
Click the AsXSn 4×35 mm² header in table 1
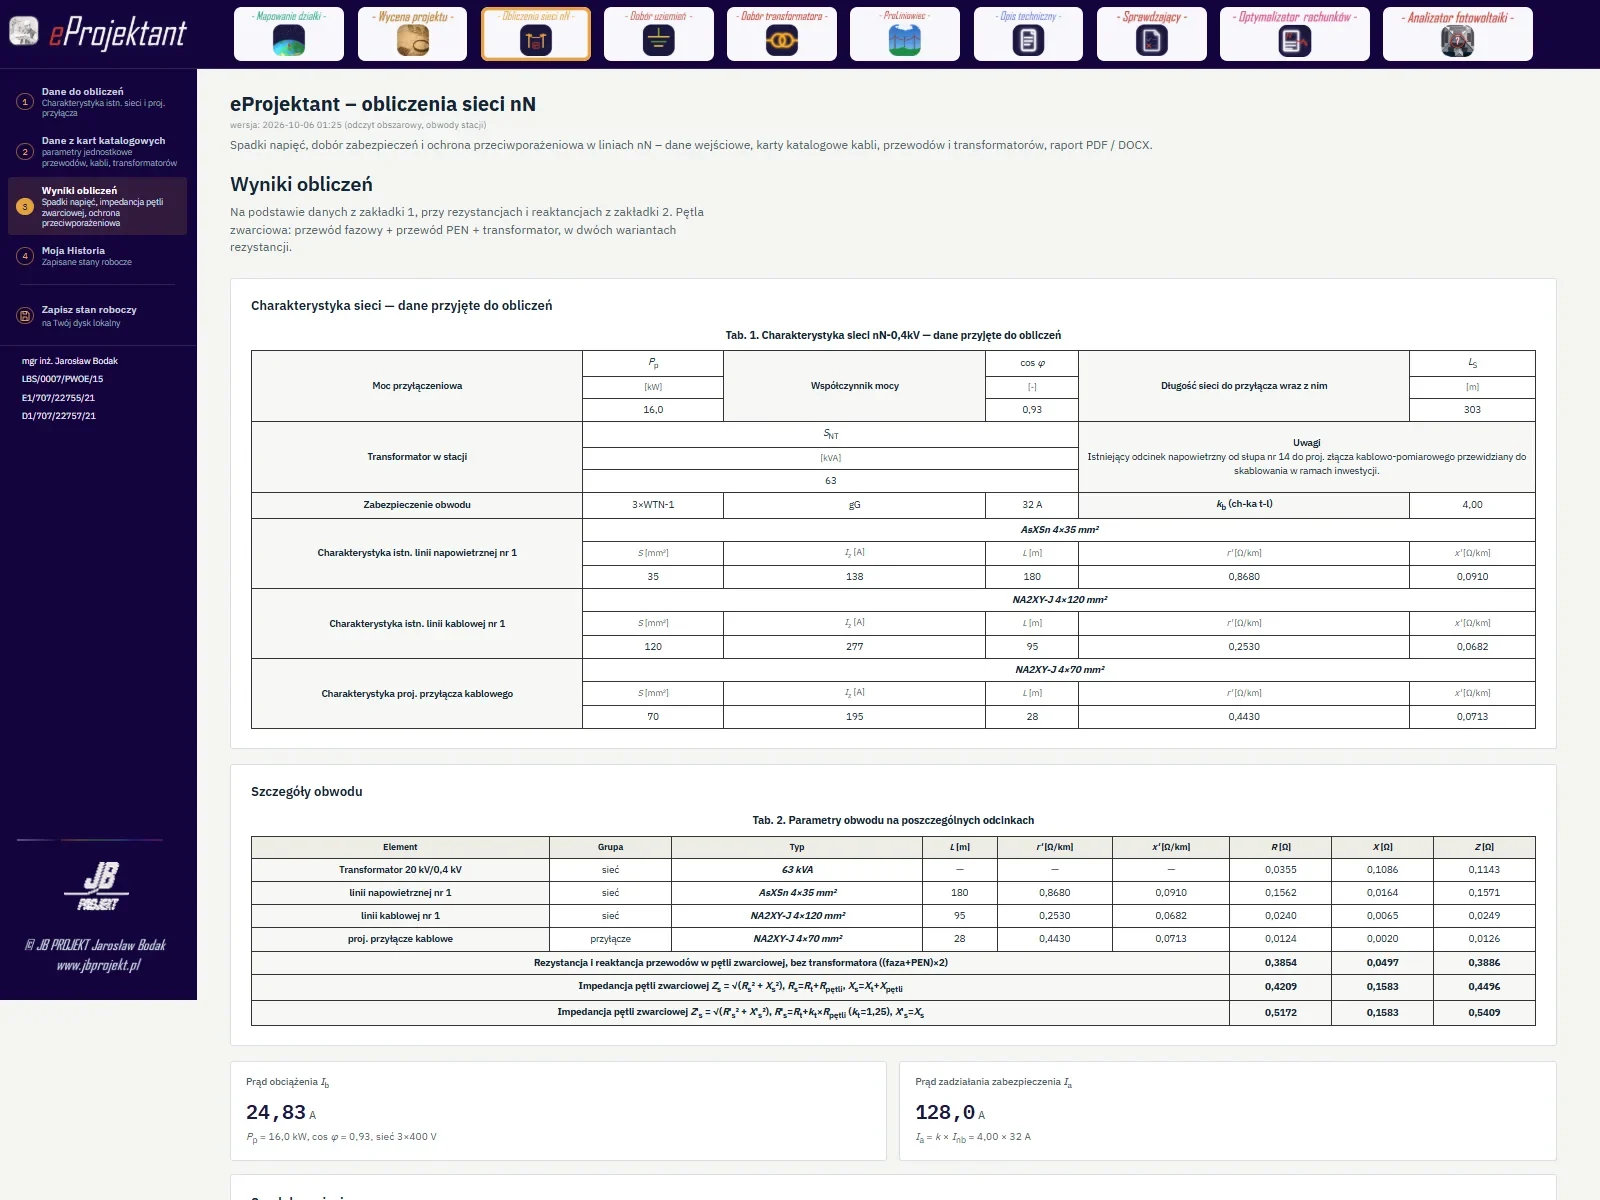pyautogui.click(x=1059, y=530)
